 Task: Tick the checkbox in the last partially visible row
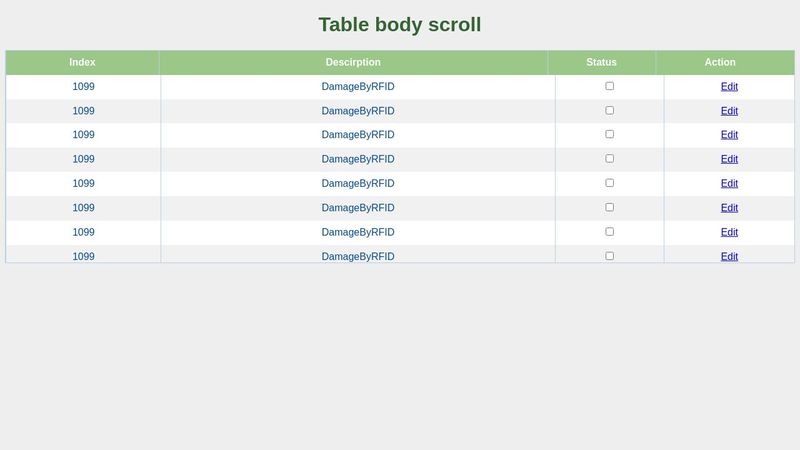point(609,256)
